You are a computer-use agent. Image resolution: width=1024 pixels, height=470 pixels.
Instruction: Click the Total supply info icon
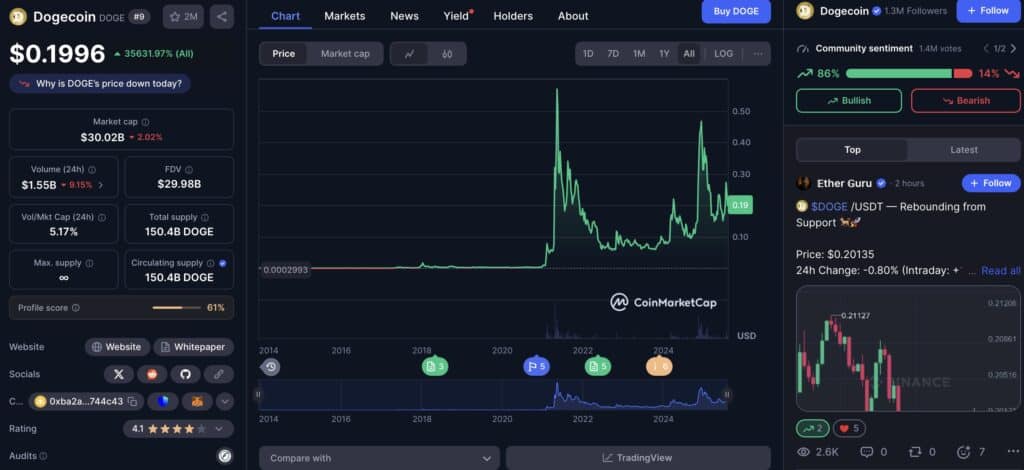[205, 217]
